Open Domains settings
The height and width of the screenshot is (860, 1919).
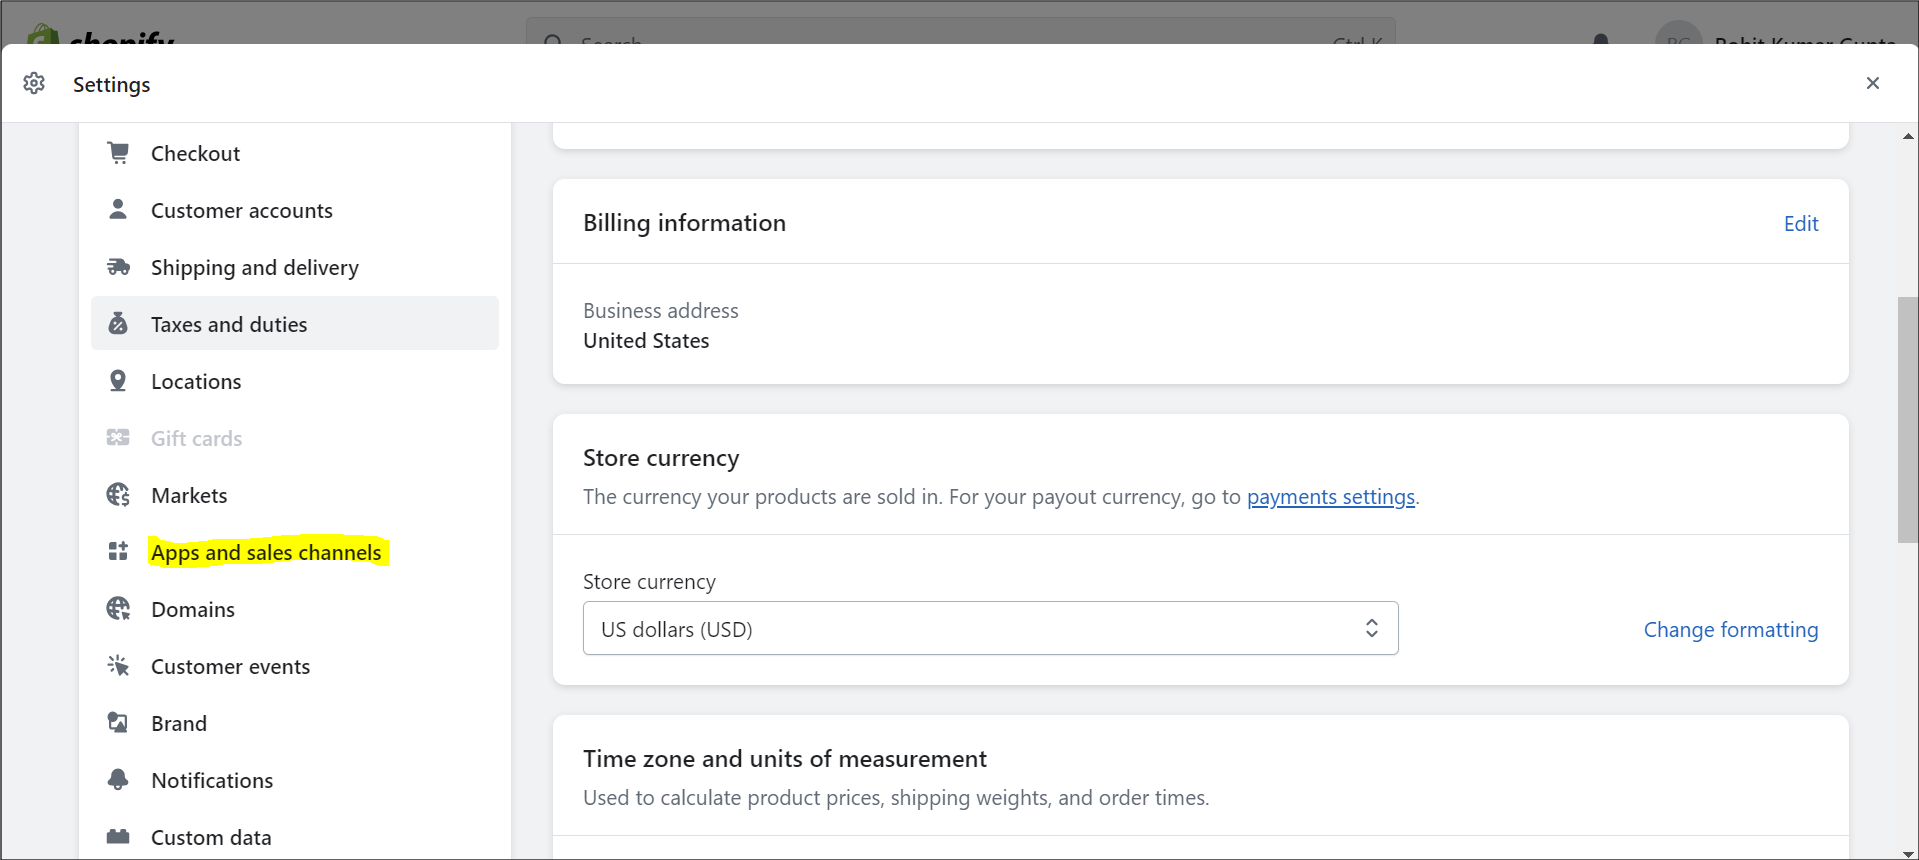295,609
